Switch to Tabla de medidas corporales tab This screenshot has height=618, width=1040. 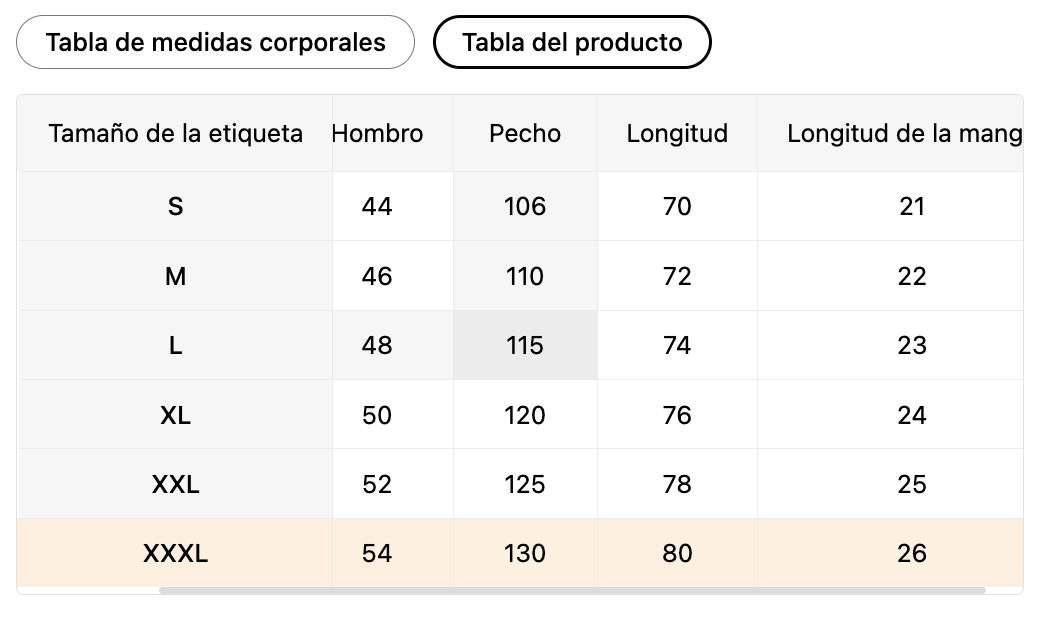point(215,42)
